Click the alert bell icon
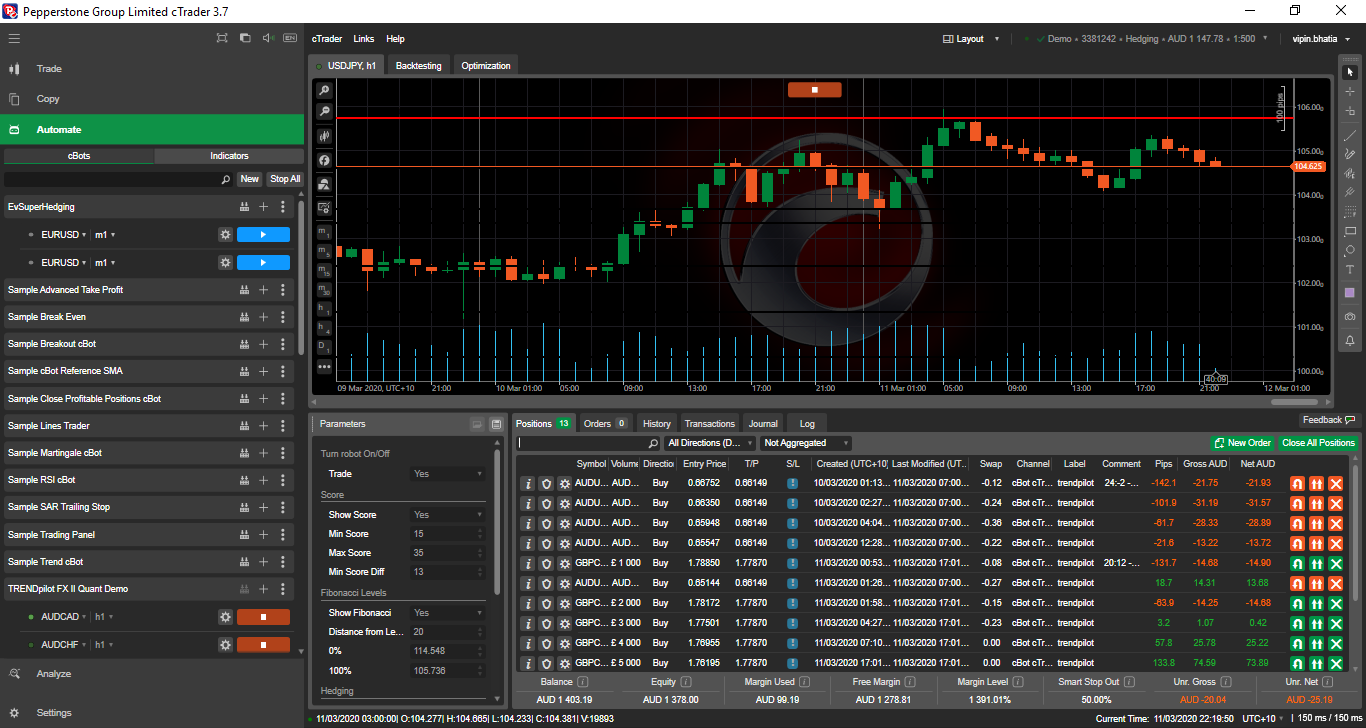Viewport: 1366px width, 728px height. (1350, 341)
